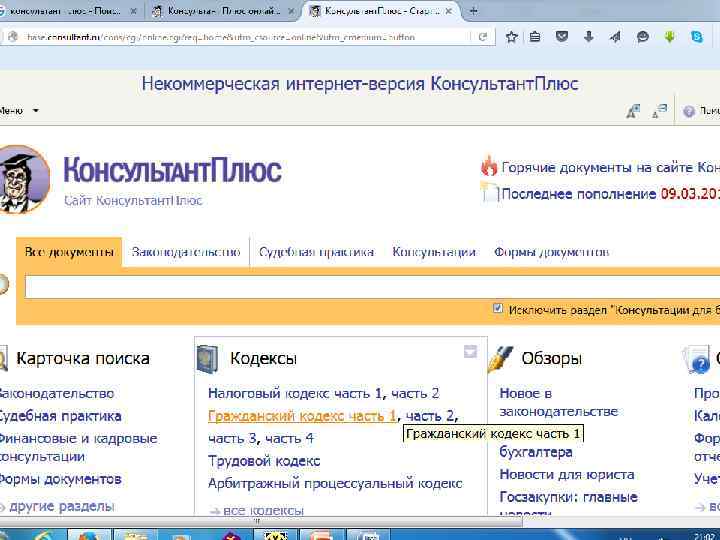The image size is (720, 540).
Task: Click the Skype extension icon
Action: [697, 37]
